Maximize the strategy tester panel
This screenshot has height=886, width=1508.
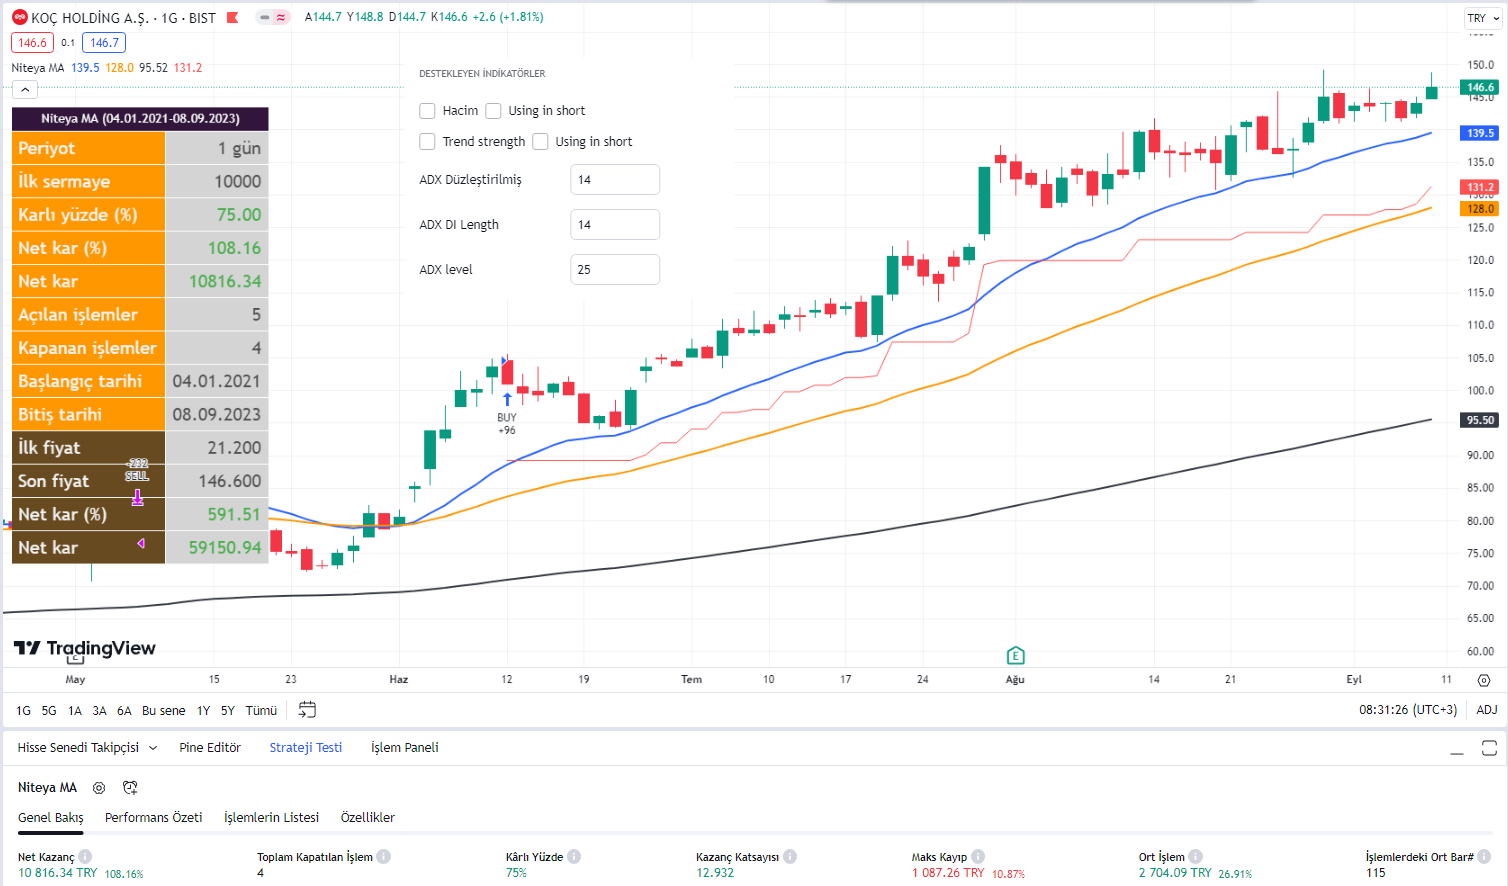(x=1489, y=748)
